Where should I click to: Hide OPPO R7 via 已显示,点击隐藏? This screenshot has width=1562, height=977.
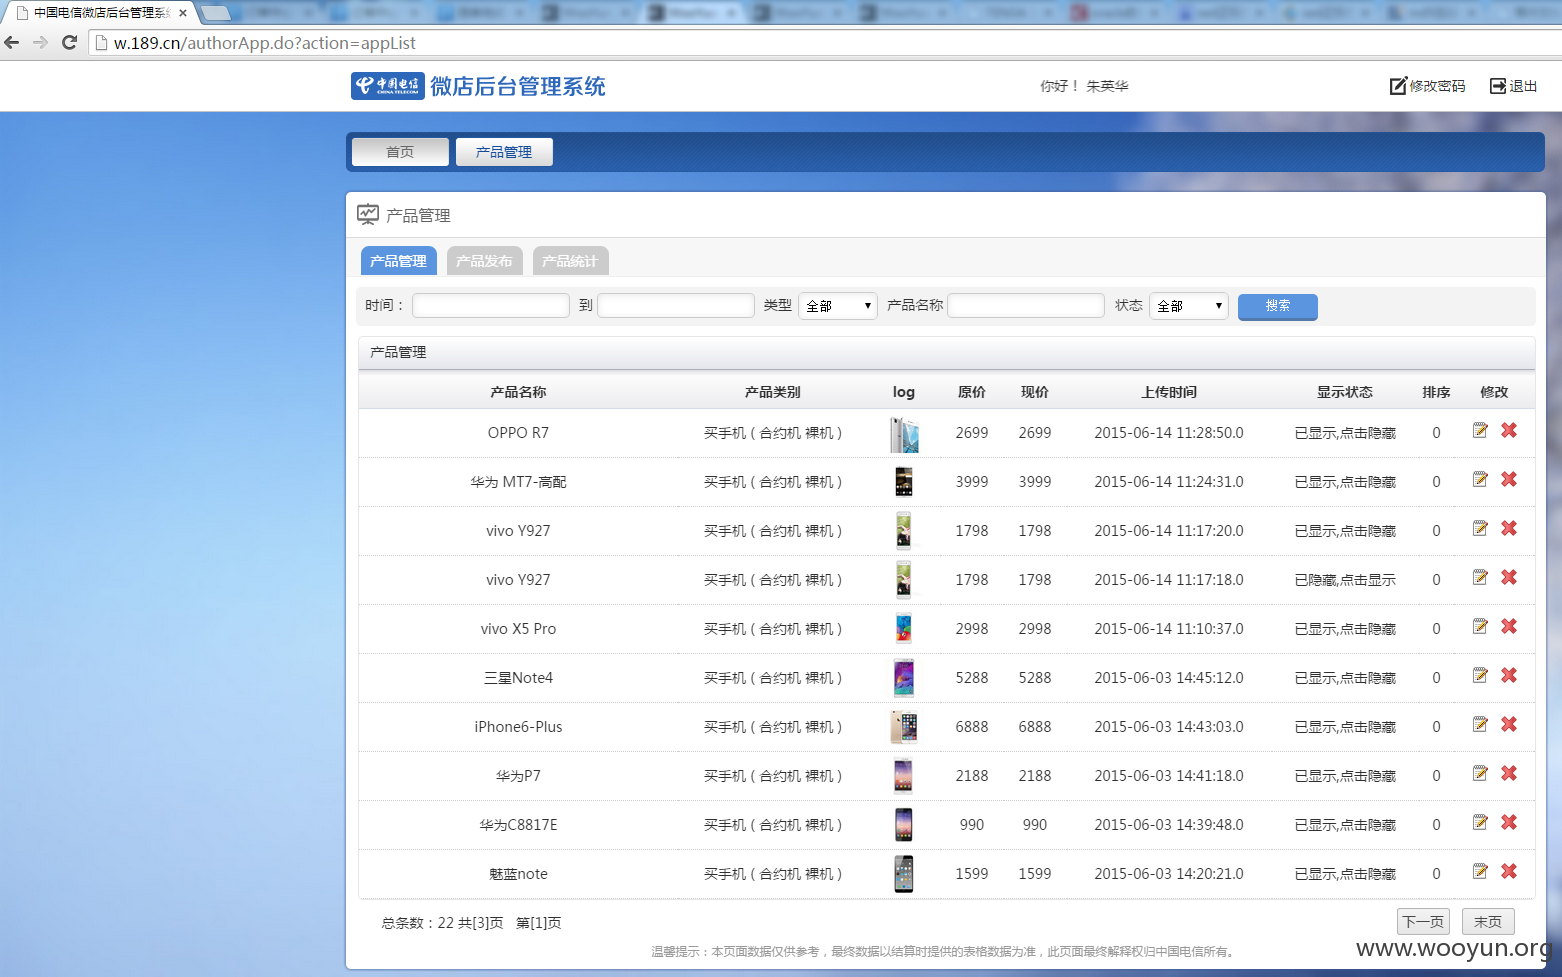[1345, 433]
